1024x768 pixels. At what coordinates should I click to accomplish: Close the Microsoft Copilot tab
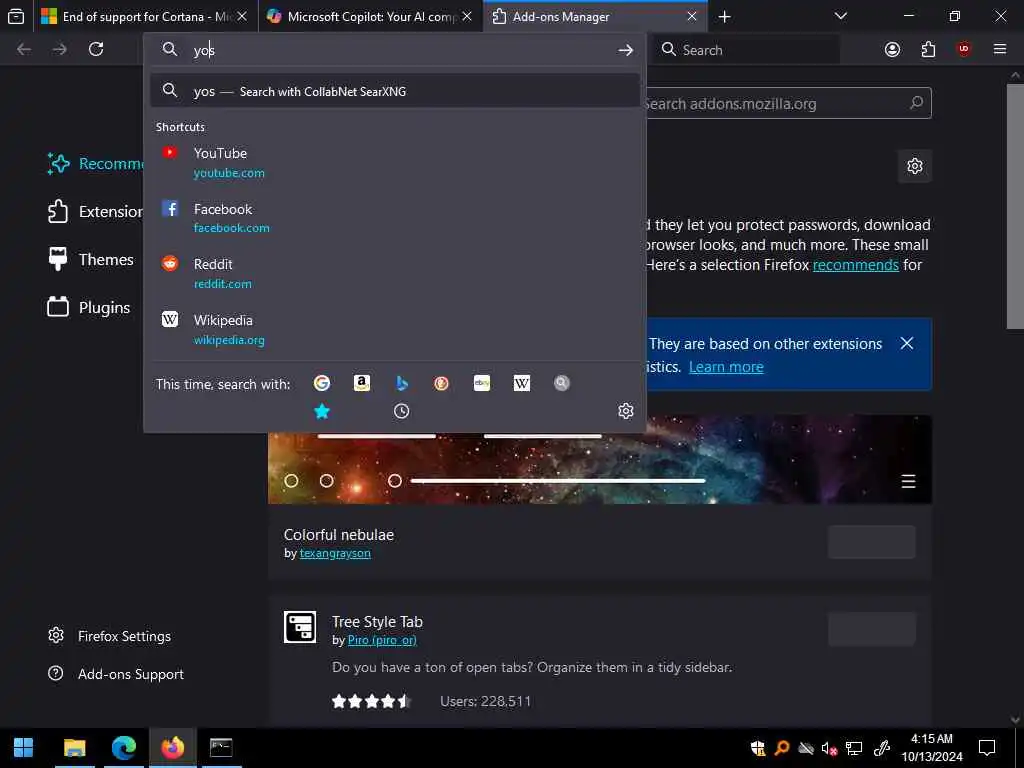point(467,17)
